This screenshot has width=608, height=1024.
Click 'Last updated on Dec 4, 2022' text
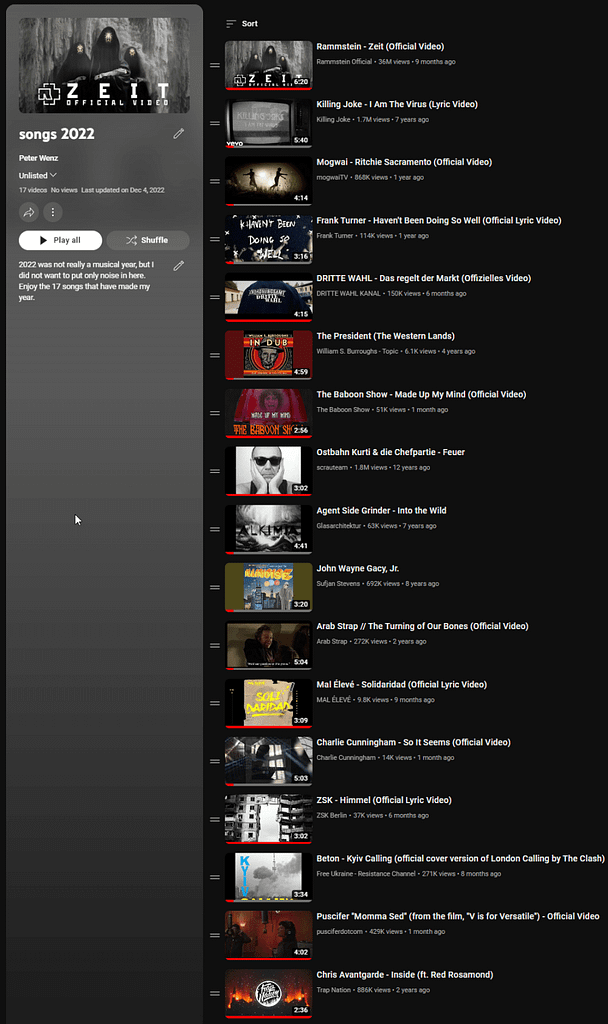(123, 190)
